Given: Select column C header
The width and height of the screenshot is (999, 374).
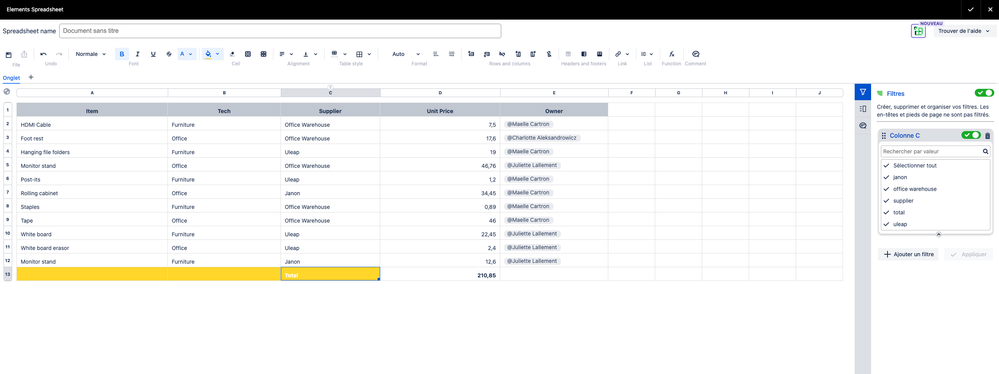Looking at the screenshot, I should coord(330,93).
